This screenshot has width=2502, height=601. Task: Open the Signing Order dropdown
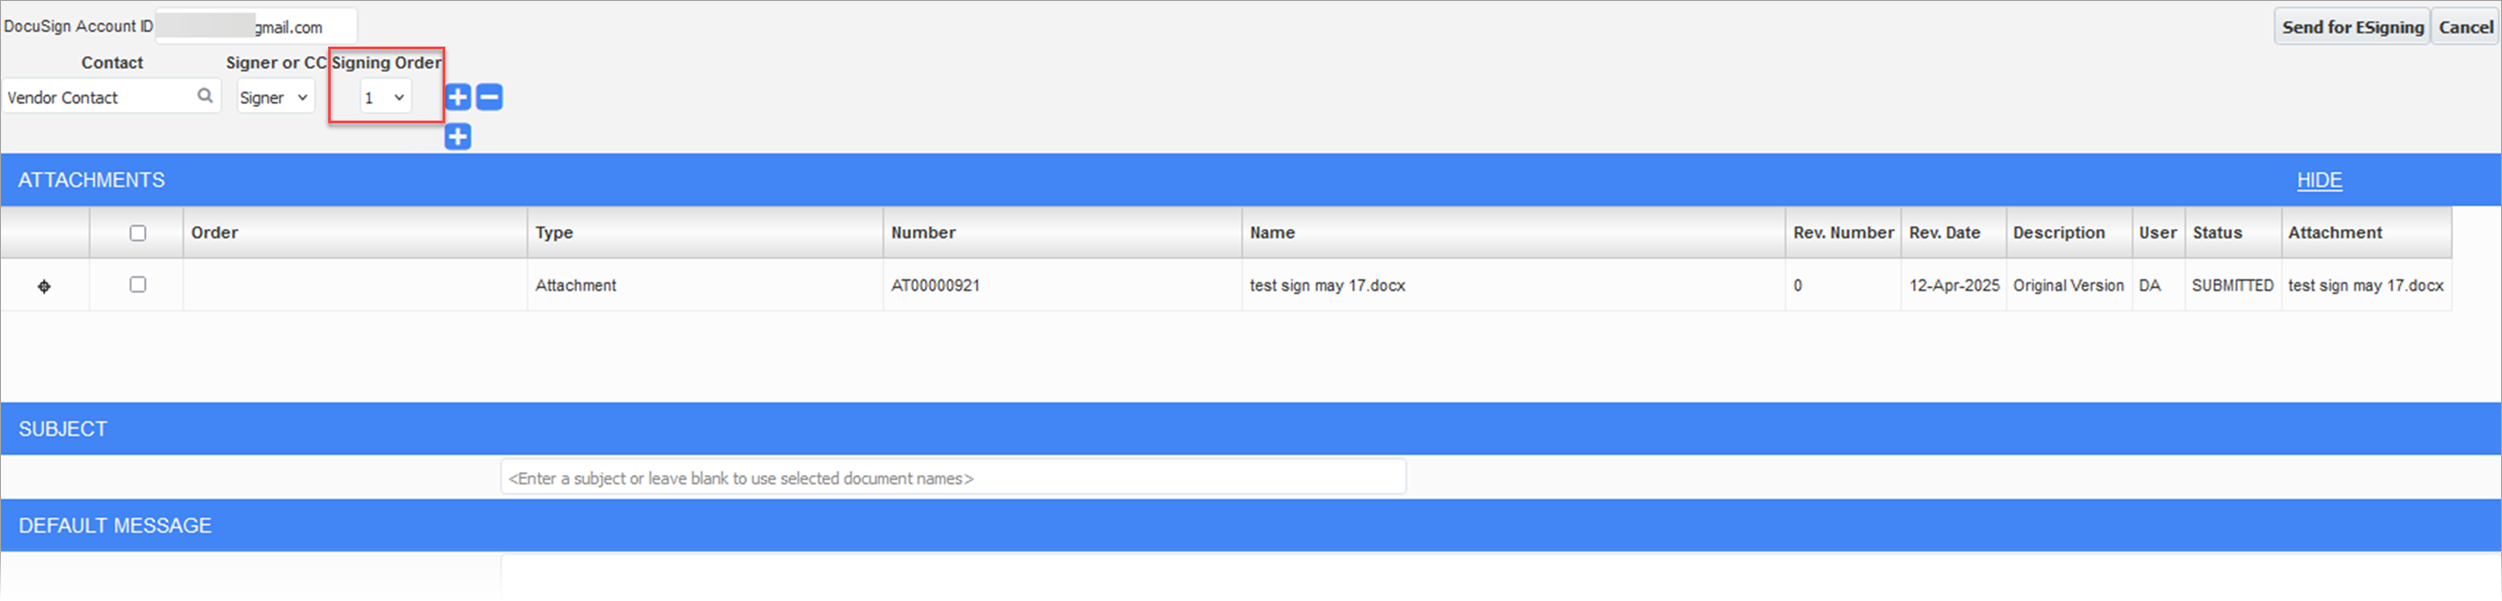pyautogui.click(x=385, y=97)
